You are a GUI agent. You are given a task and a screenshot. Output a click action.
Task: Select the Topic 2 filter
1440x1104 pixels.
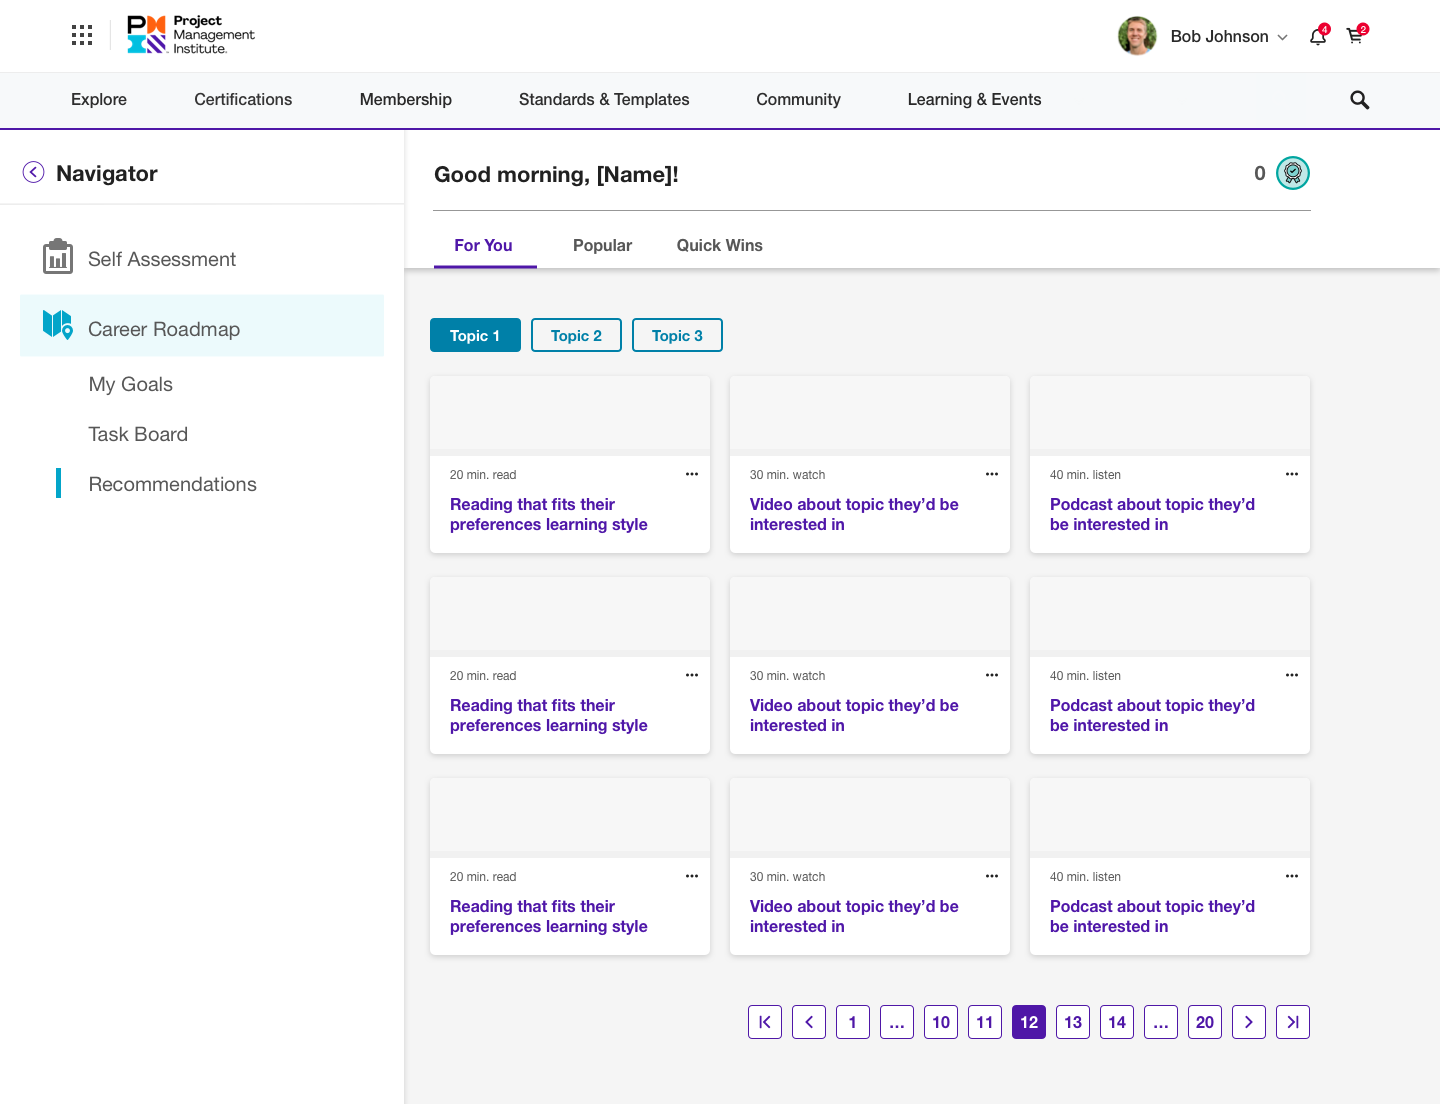(576, 335)
